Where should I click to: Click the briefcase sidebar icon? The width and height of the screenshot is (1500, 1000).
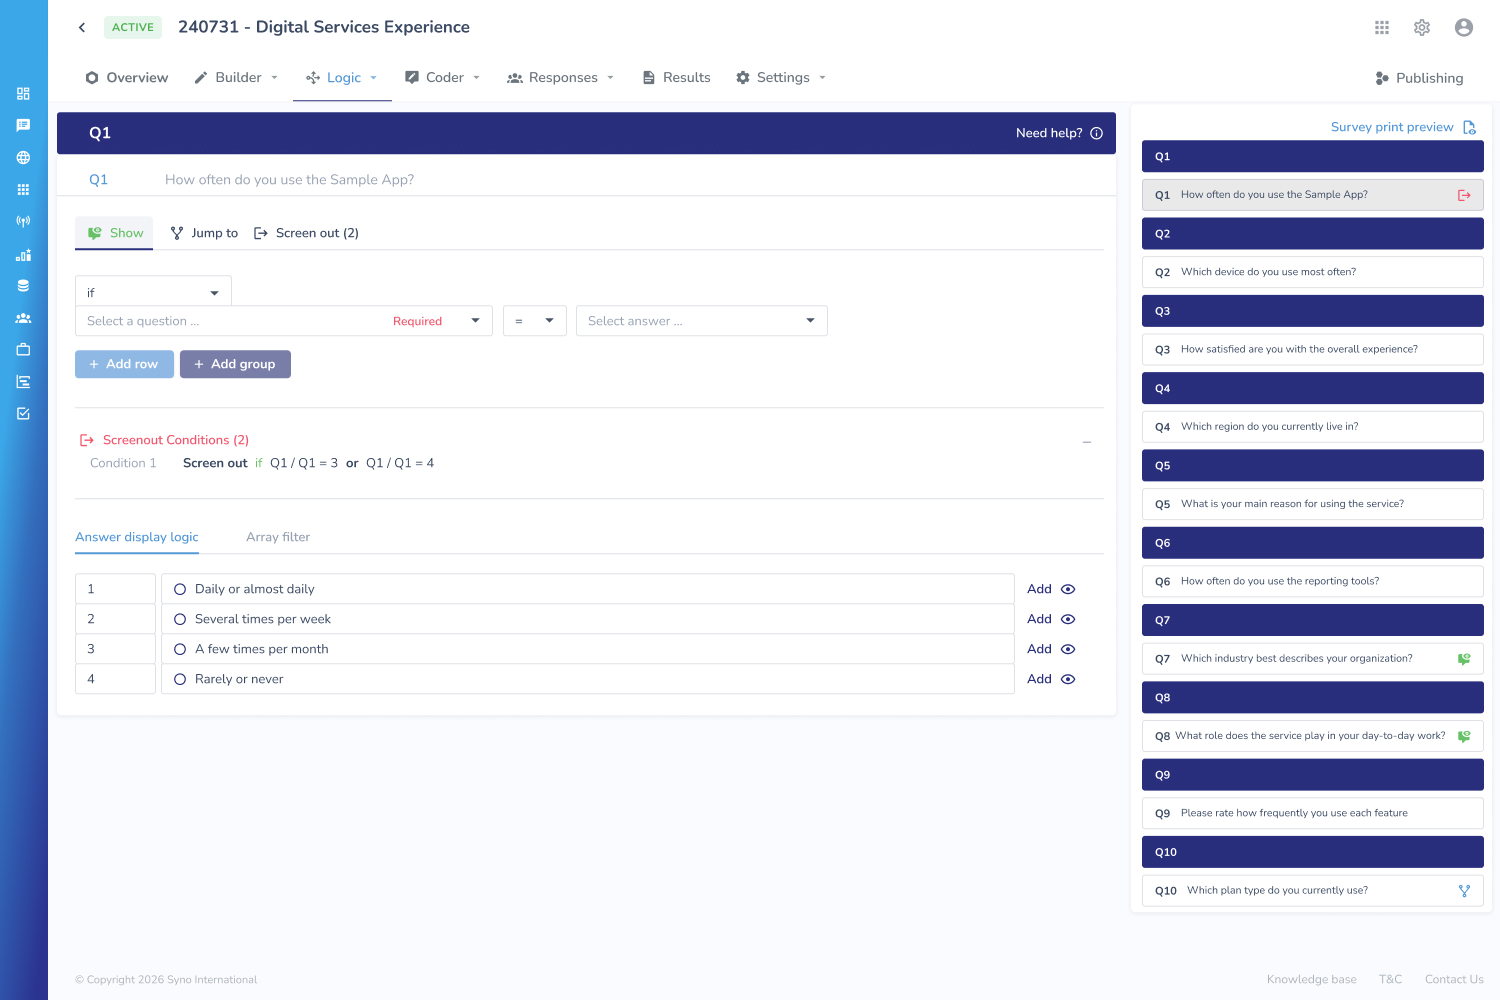point(23,350)
